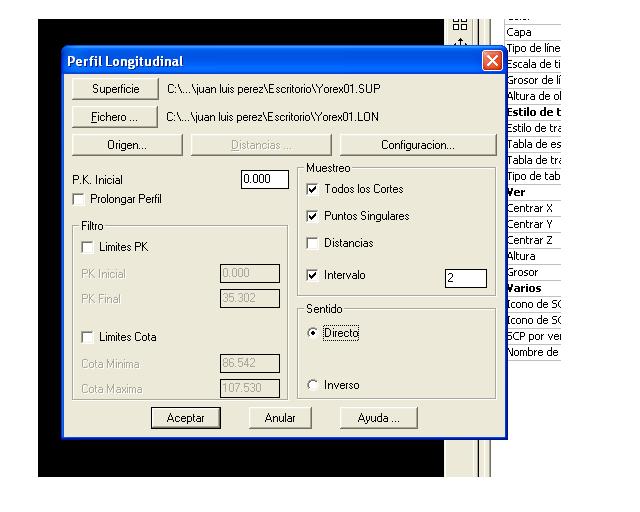Select the Escala de ti property row

533,64
